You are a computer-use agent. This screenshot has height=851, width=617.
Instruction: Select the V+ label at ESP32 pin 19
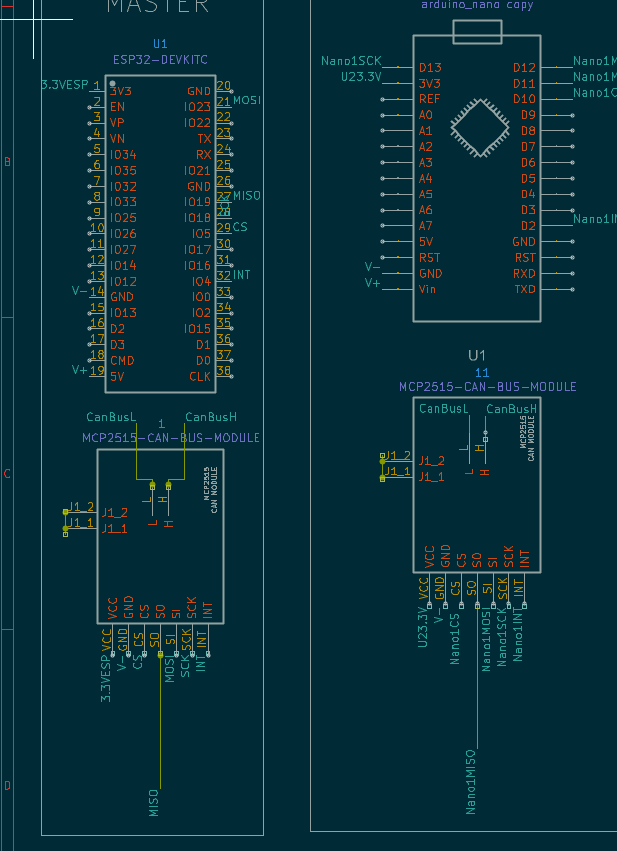pos(79,370)
